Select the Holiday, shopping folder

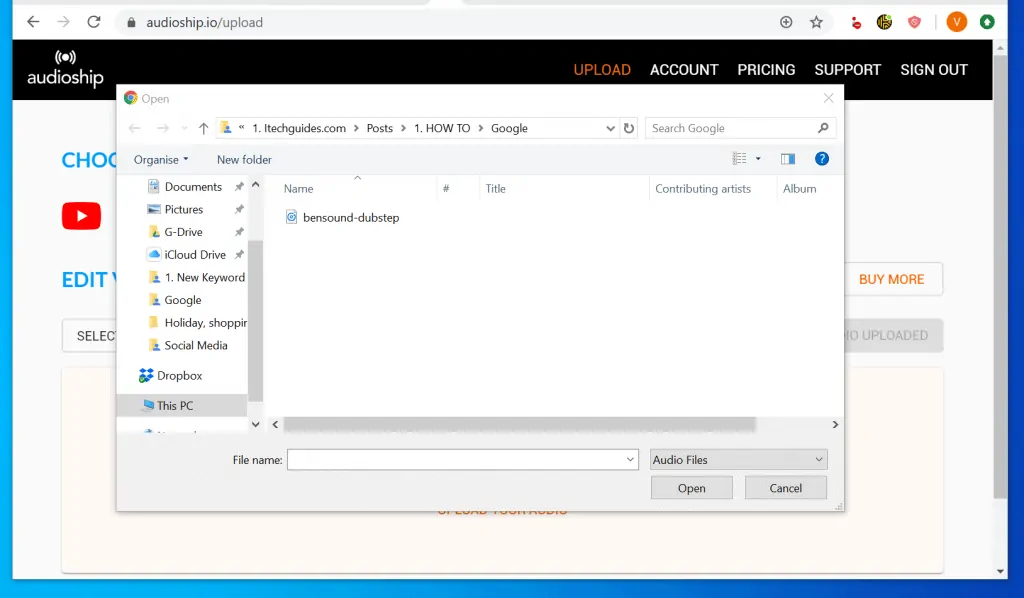click(205, 323)
